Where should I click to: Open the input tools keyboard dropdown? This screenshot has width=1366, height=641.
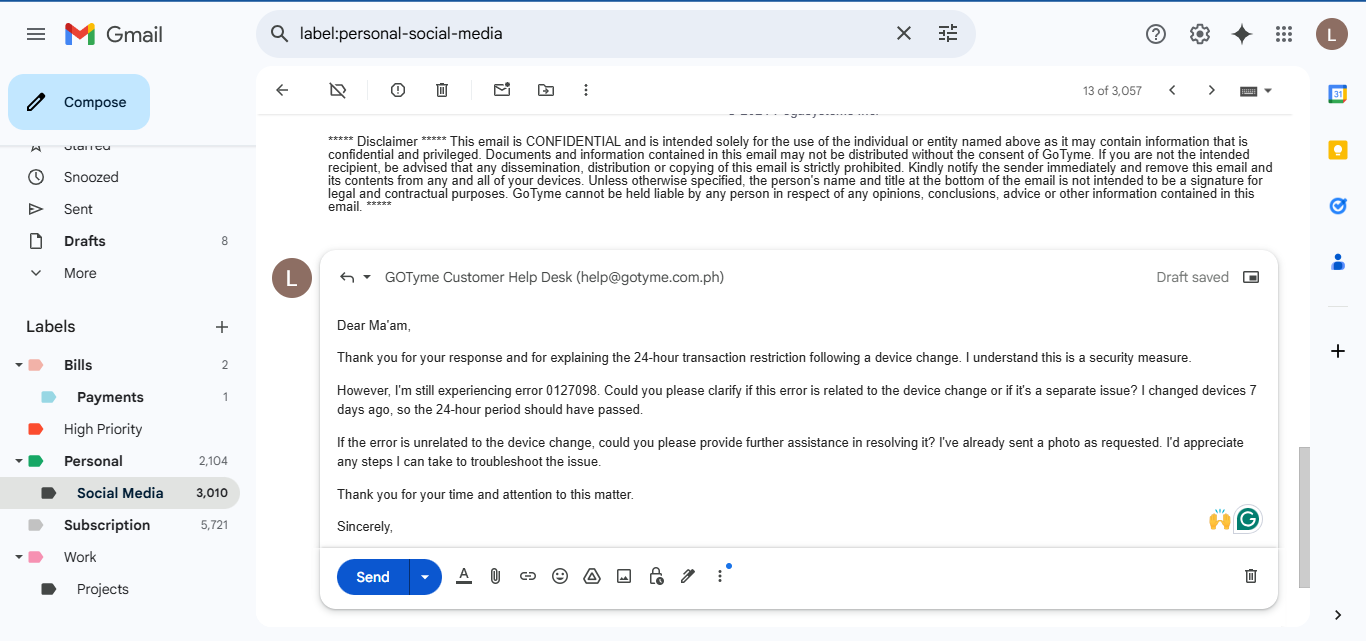pyautogui.click(x=1256, y=90)
